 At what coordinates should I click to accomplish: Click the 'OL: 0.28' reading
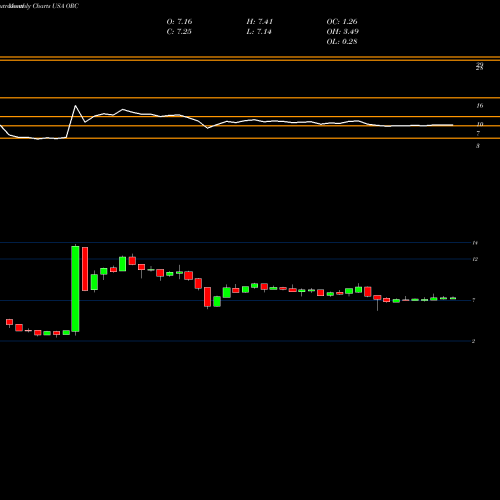pos(342,42)
